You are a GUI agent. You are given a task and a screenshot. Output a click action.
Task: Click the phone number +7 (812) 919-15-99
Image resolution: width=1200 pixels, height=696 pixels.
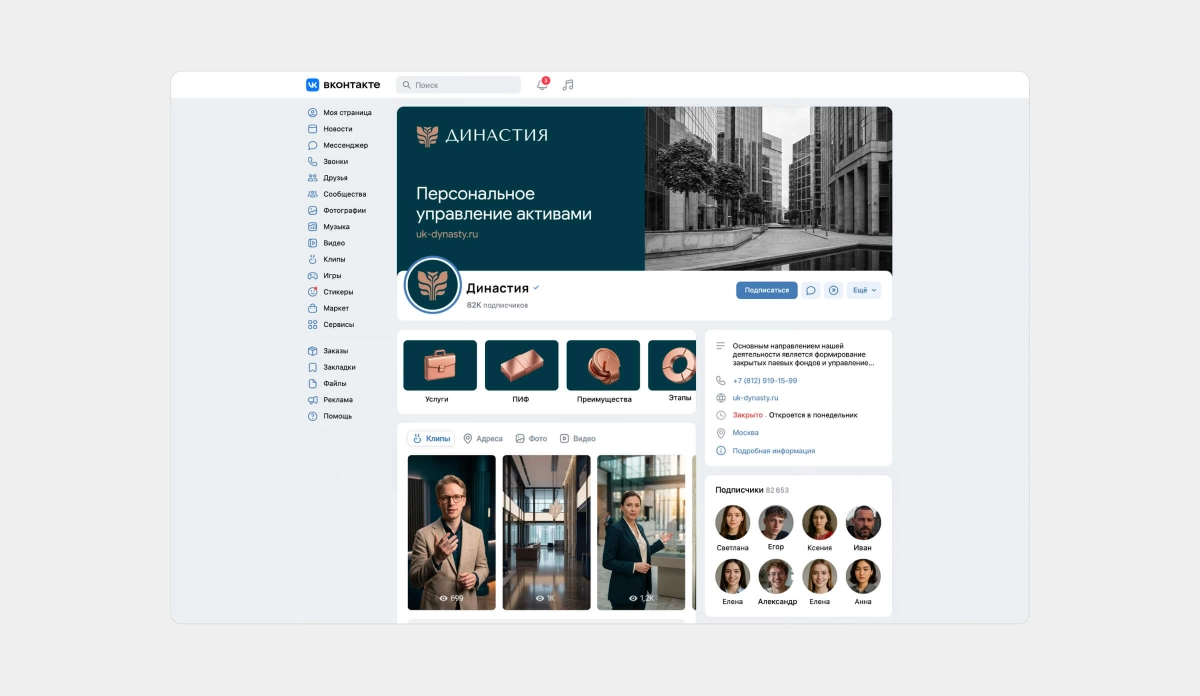coord(765,380)
